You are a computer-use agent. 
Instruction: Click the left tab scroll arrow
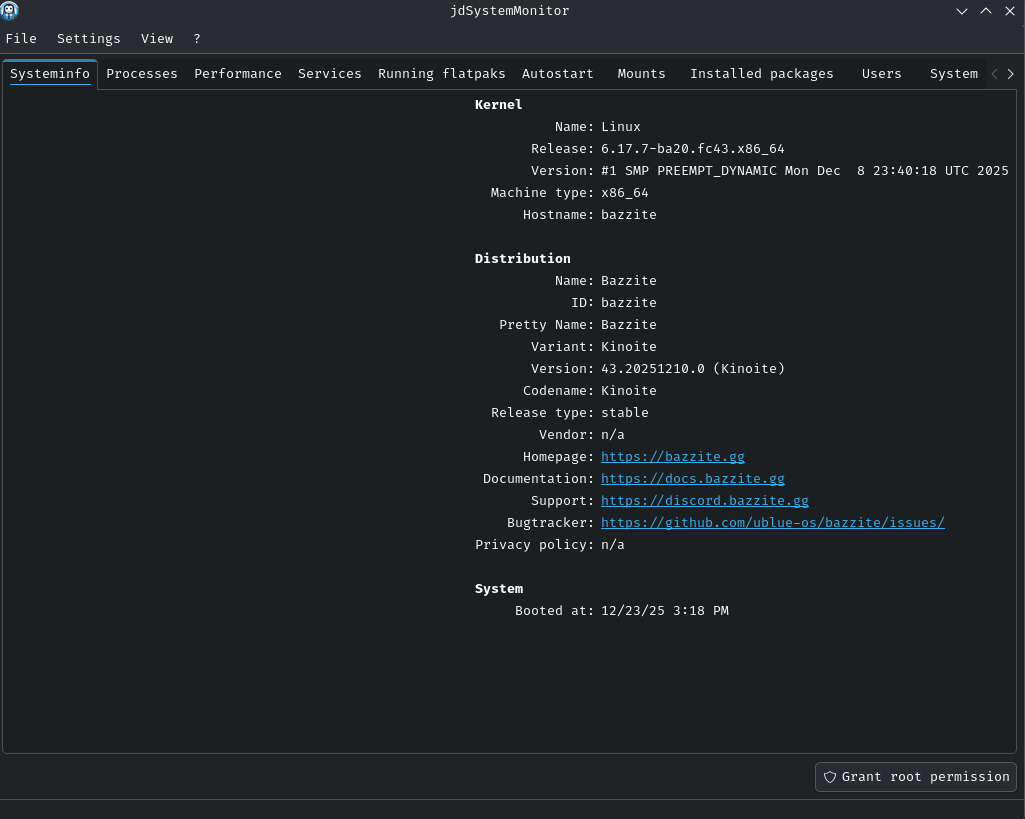coord(995,73)
